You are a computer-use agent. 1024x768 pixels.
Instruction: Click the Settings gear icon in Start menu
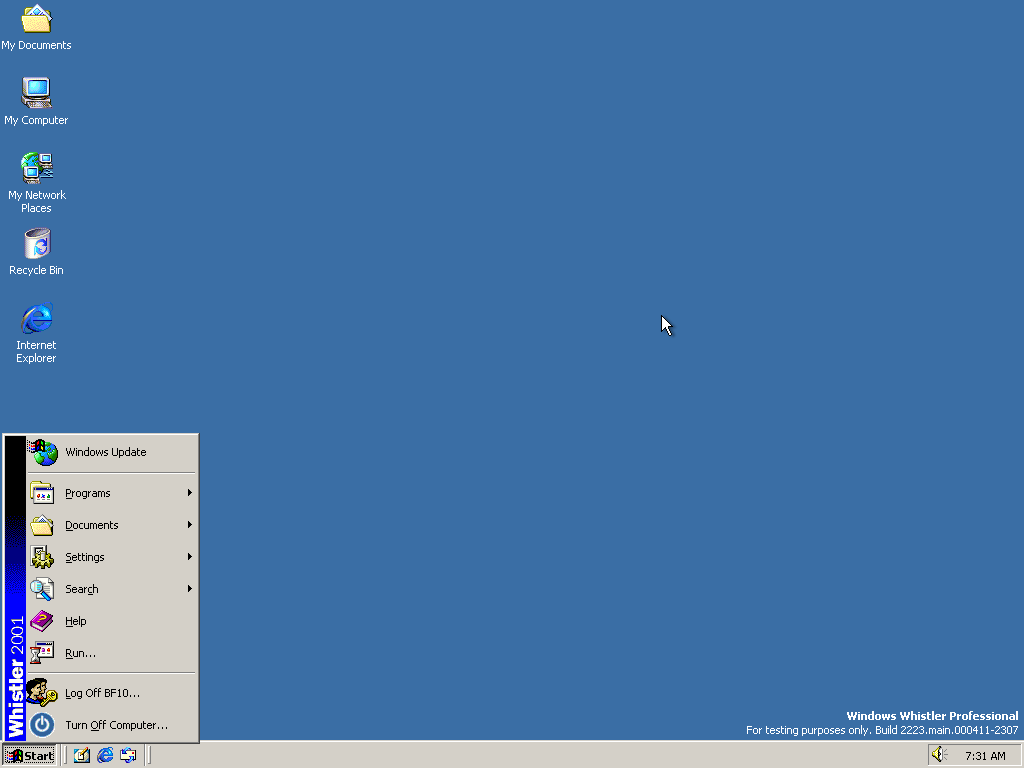(42, 557)
